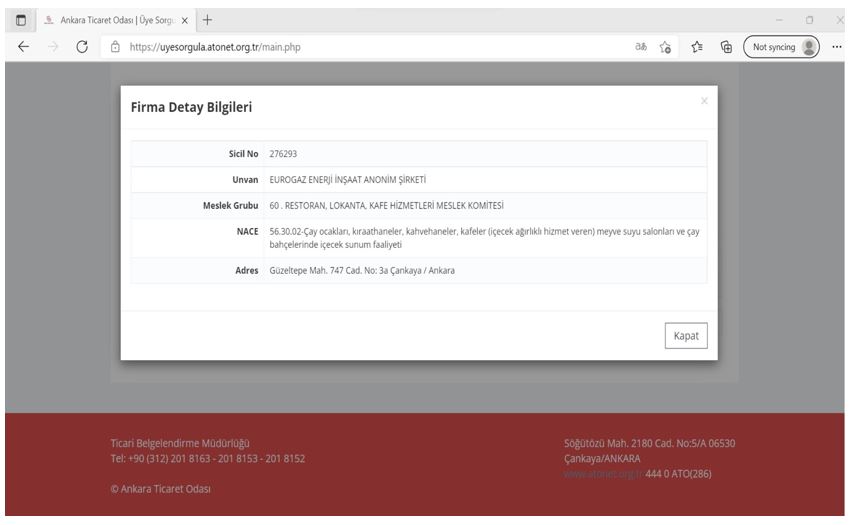The height and width of the screenshot is (525, 852).
Task: Dismiss Firma Detay Bilgileri dialog with X
Action: point(704,101)
